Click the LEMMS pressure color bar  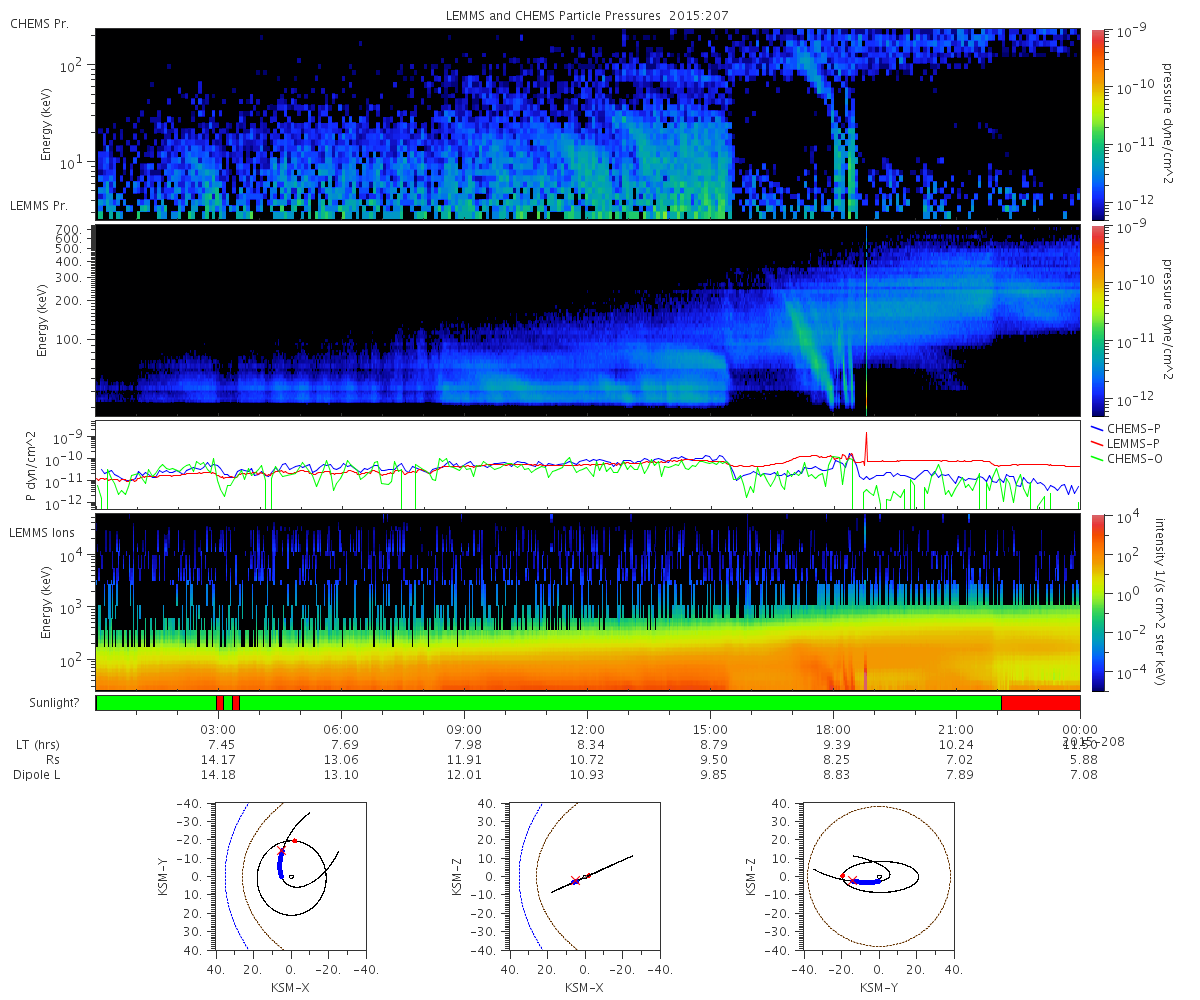coord(1098,321)
